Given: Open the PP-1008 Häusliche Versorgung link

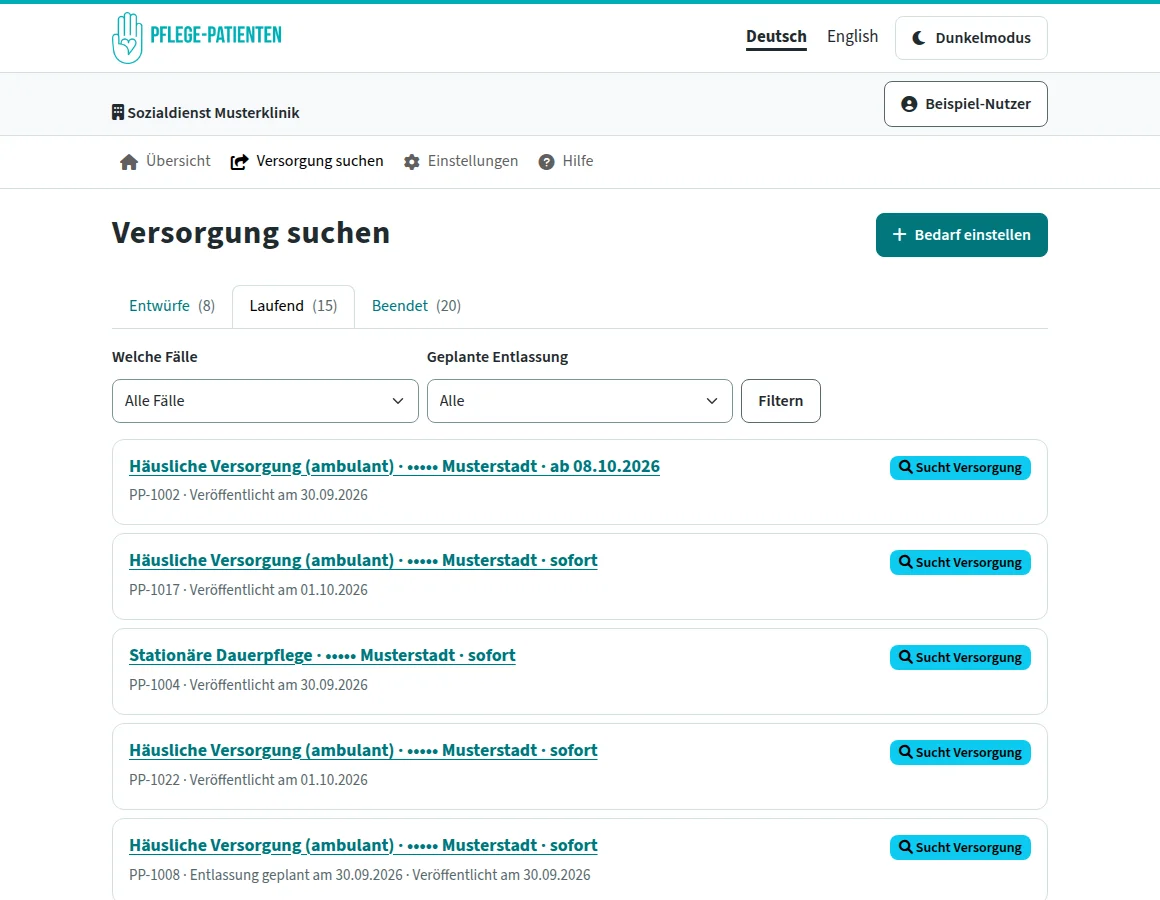Looking at the screenshot, I should 363,845.
